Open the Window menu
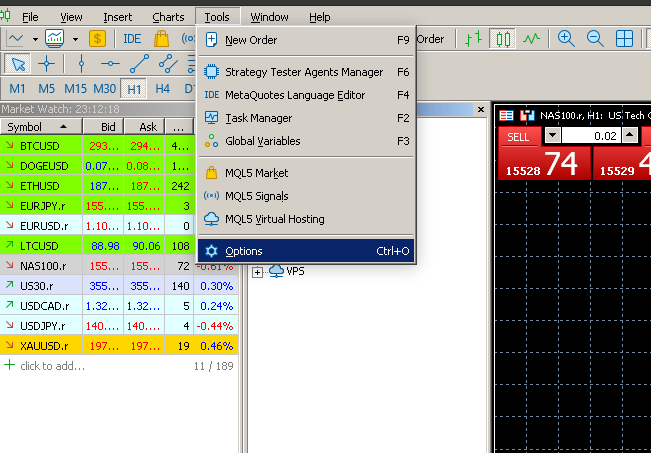This screenshot has height=453, width=651. [x=269, y=17]
